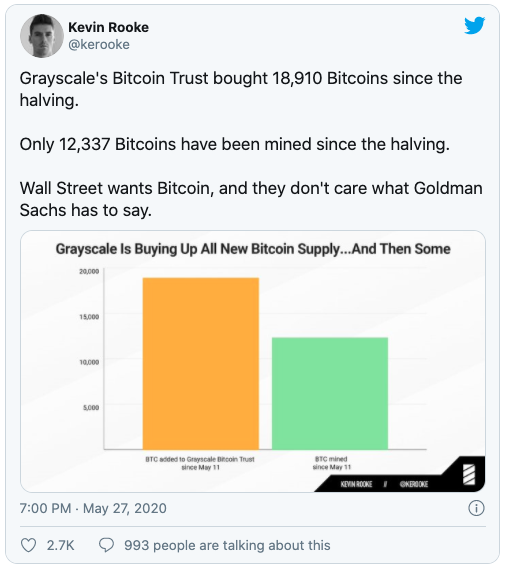The image size is (507, 569).
Task: Click the striped logo in chart corner
Action: (x=469, y=475)
